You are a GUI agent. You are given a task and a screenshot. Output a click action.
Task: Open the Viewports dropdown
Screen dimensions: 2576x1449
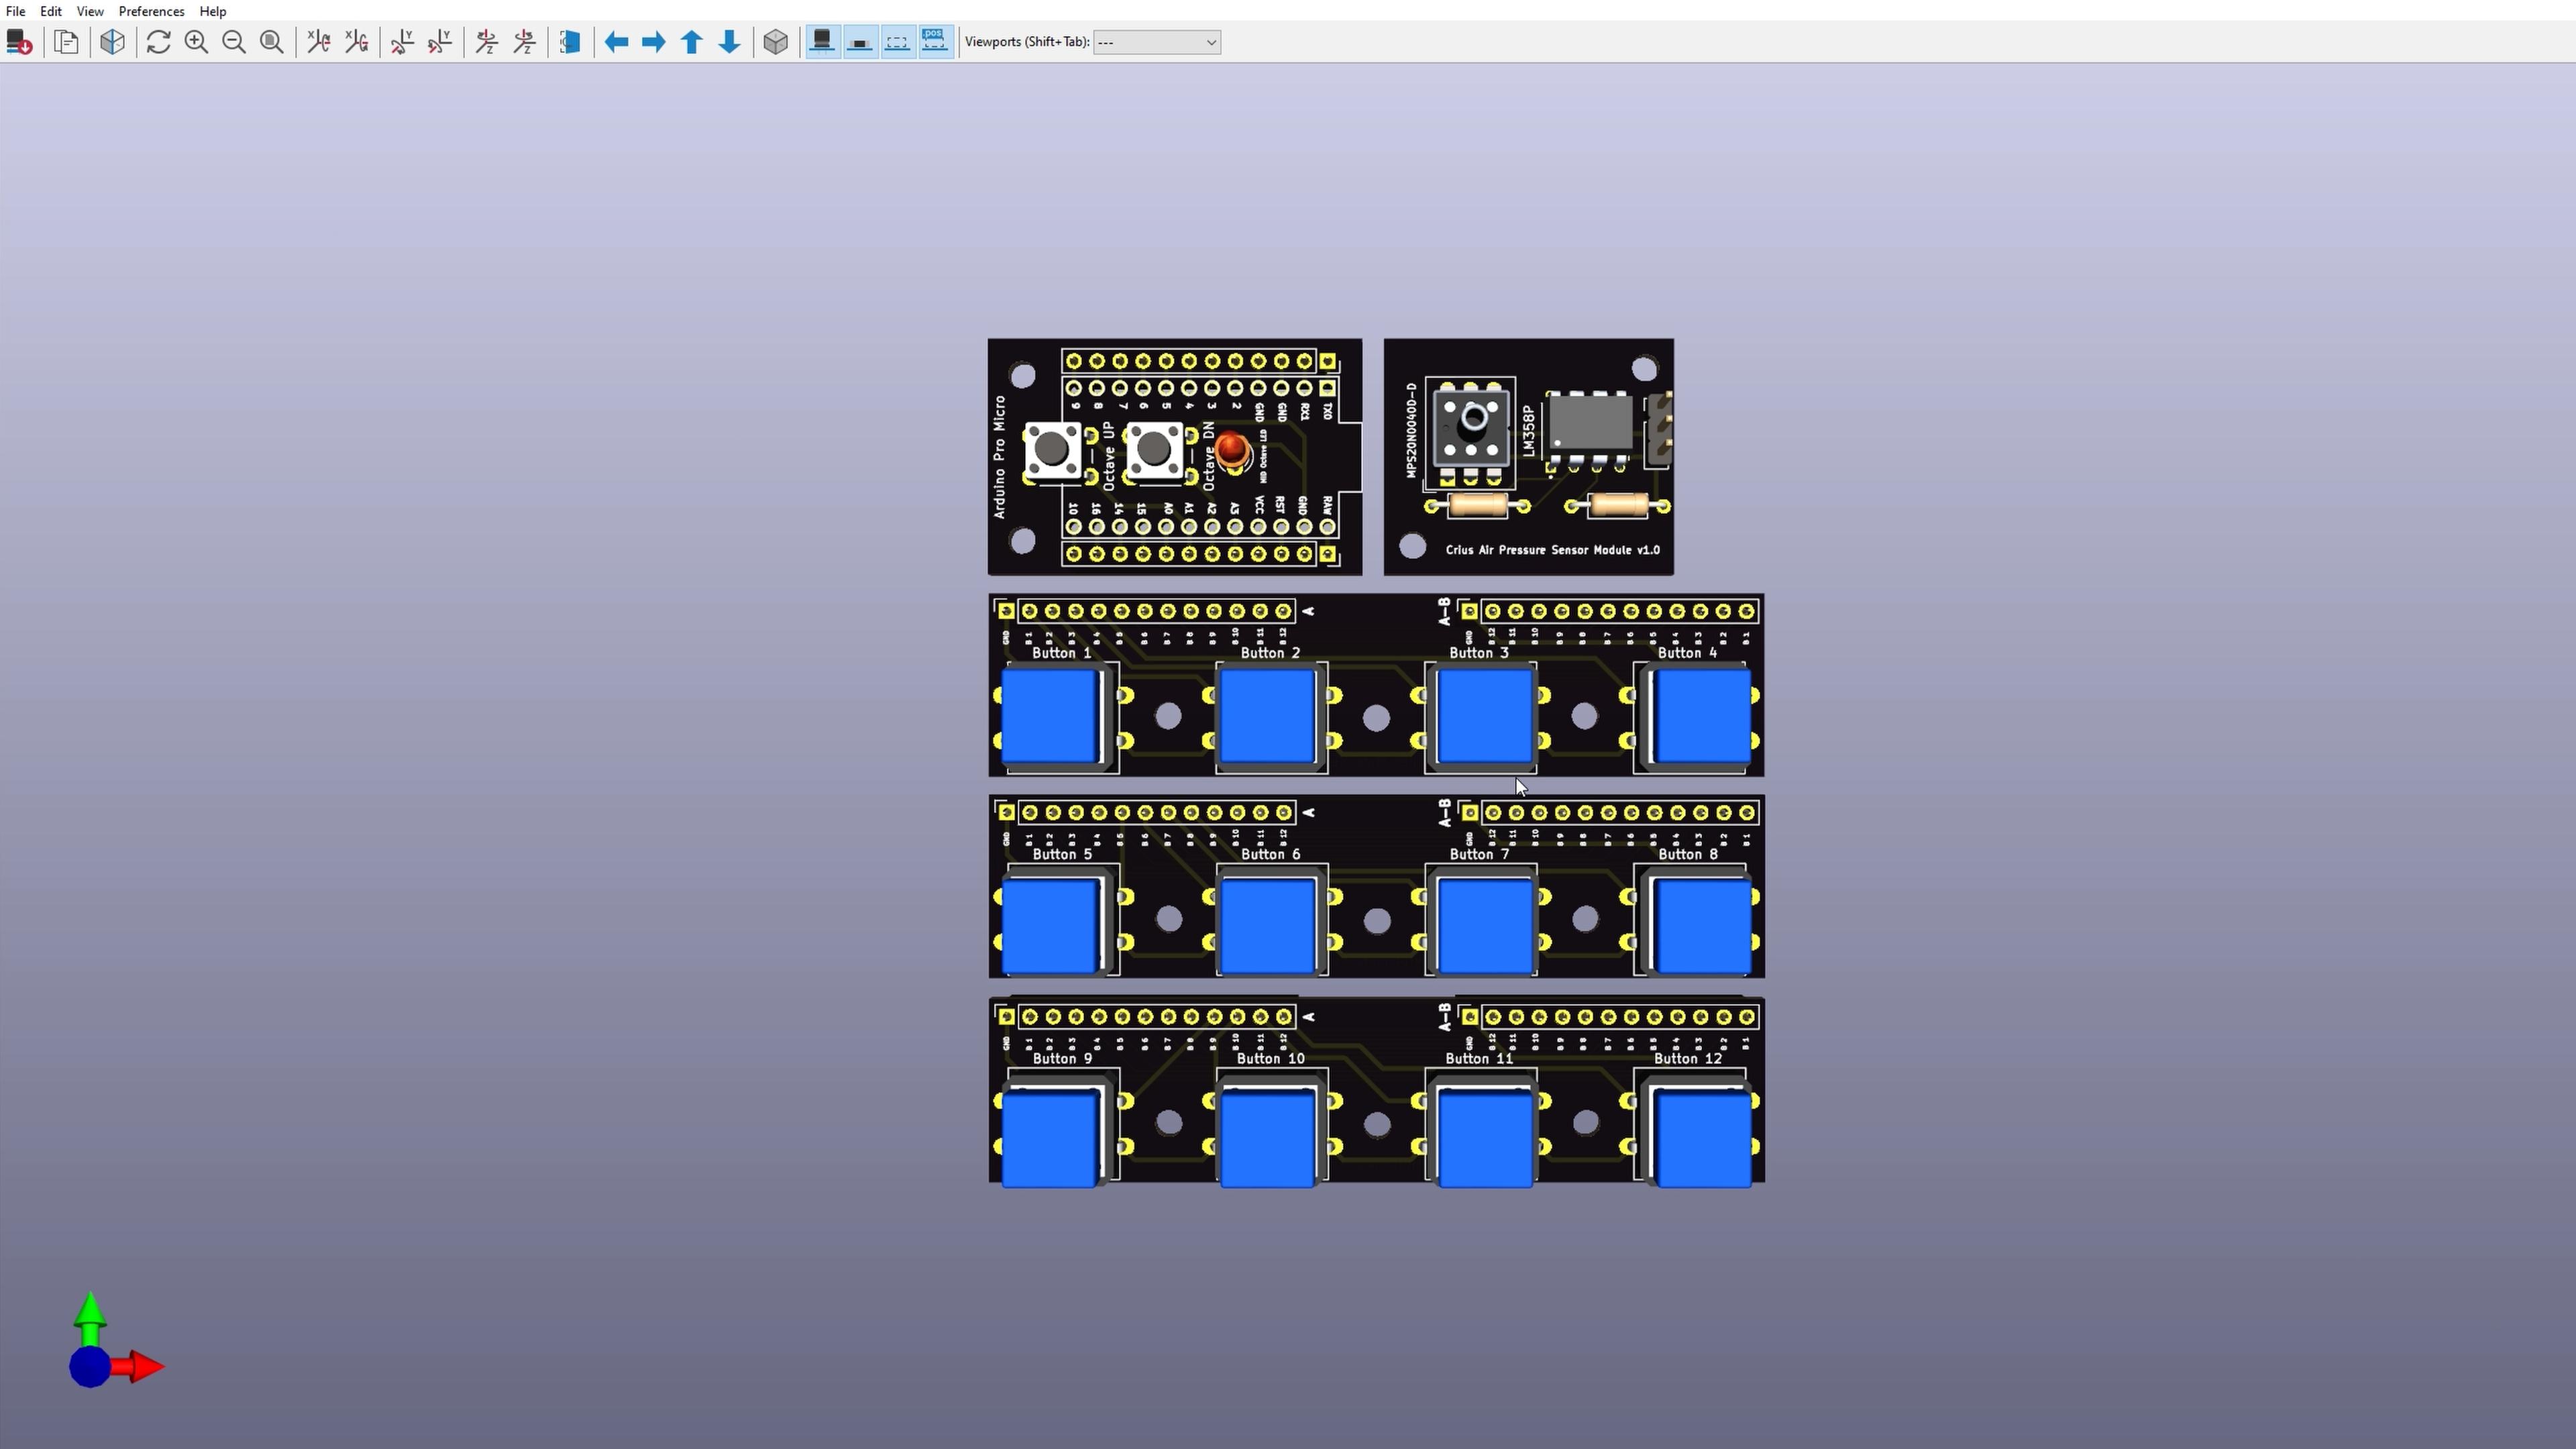[1157, 42]
